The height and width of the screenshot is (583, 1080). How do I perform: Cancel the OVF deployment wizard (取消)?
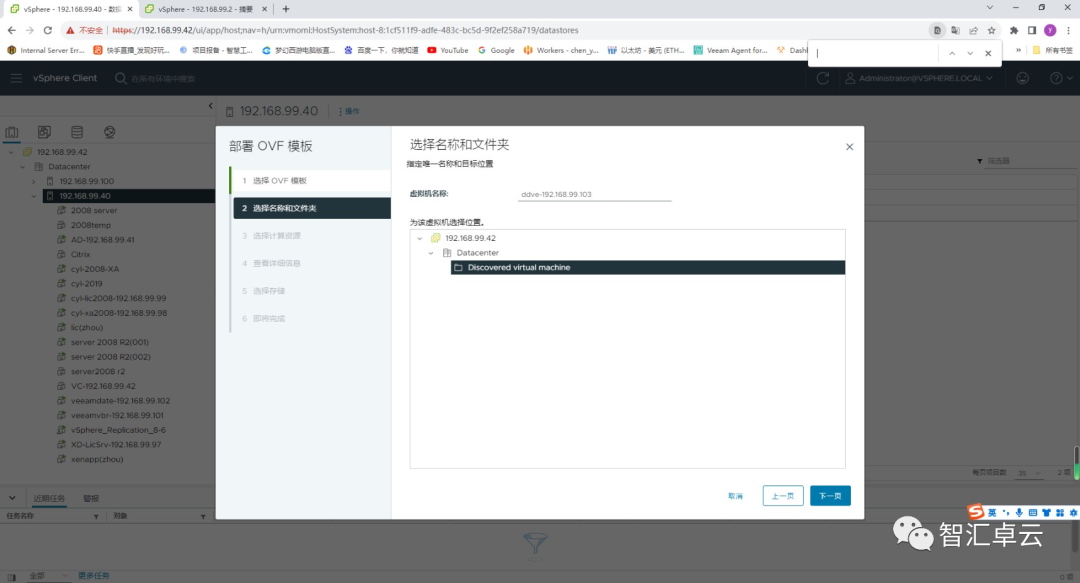(736, 496)
